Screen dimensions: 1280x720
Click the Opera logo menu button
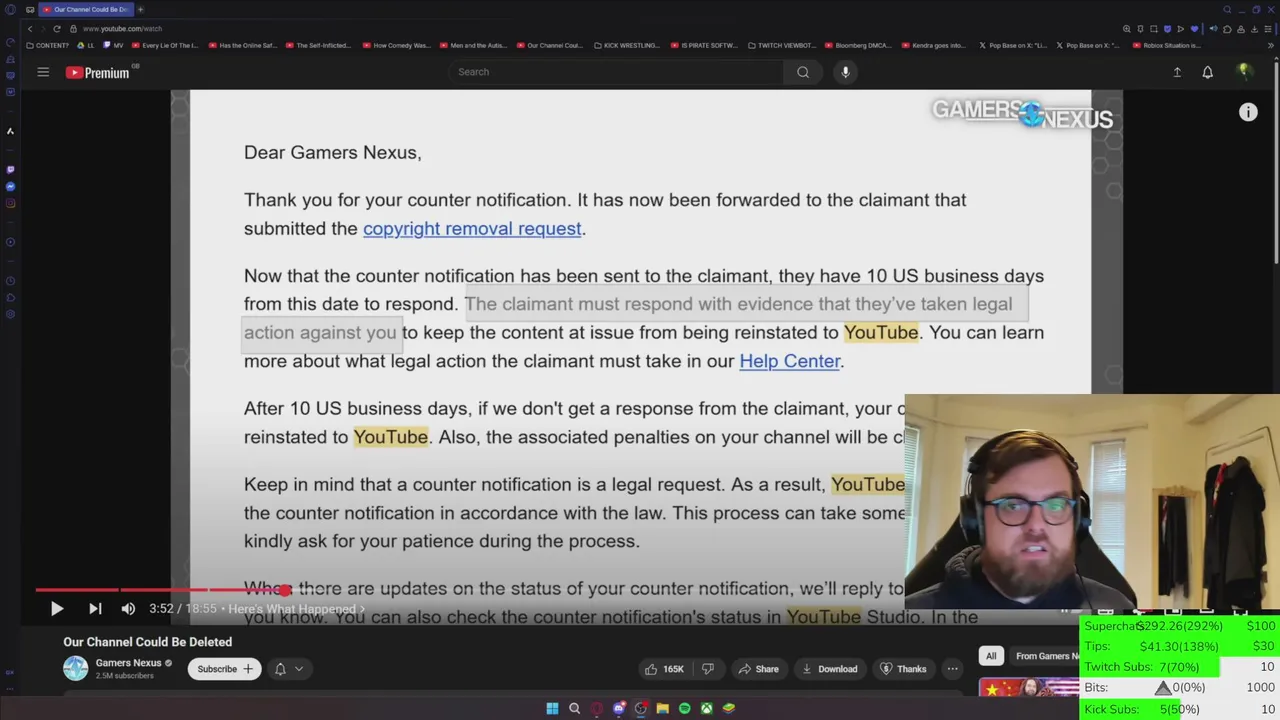tap(10, 9)
